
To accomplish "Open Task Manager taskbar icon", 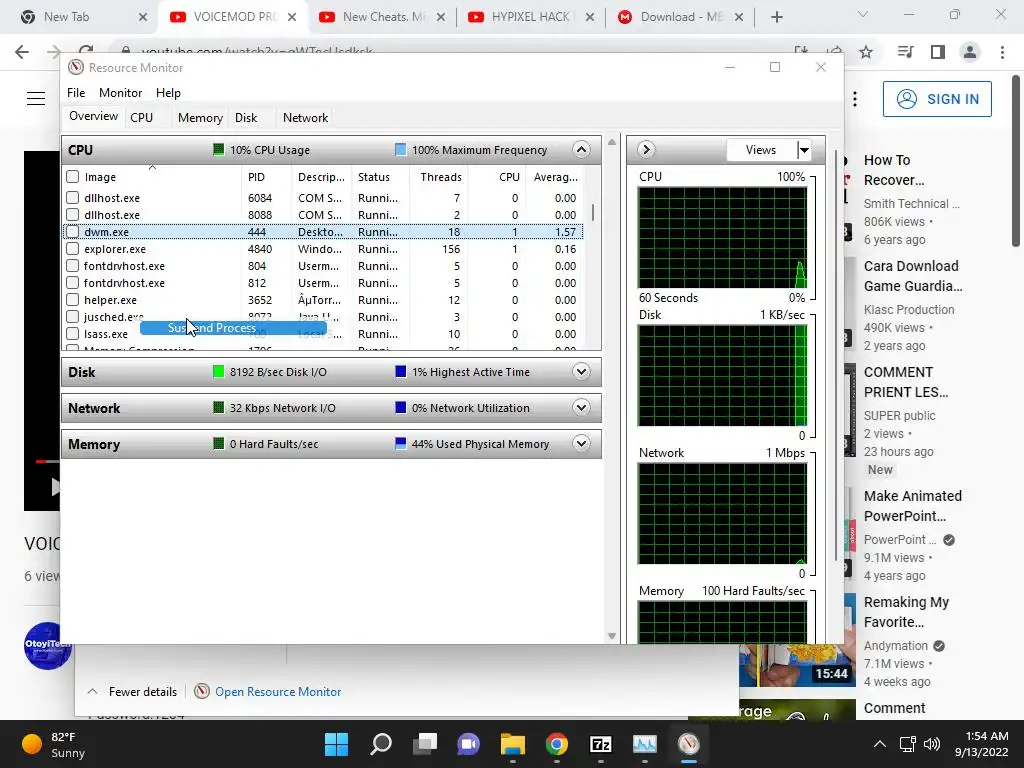I will click(x=645, y=744).
